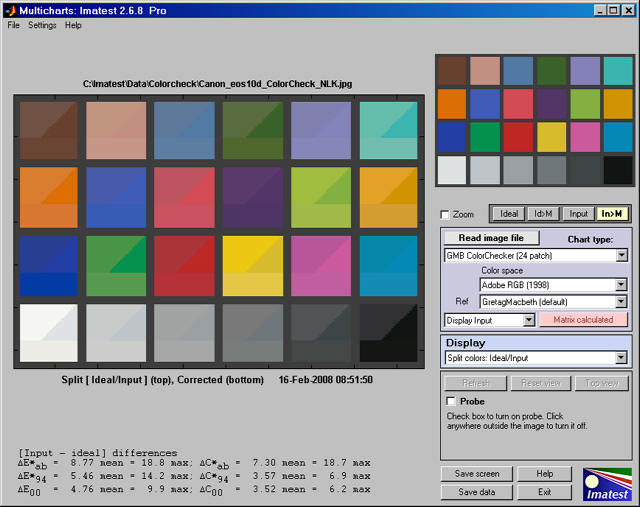Click the magenta patch in main chart
This screenshot has width=640, height=507.
(x=321, y=266)
